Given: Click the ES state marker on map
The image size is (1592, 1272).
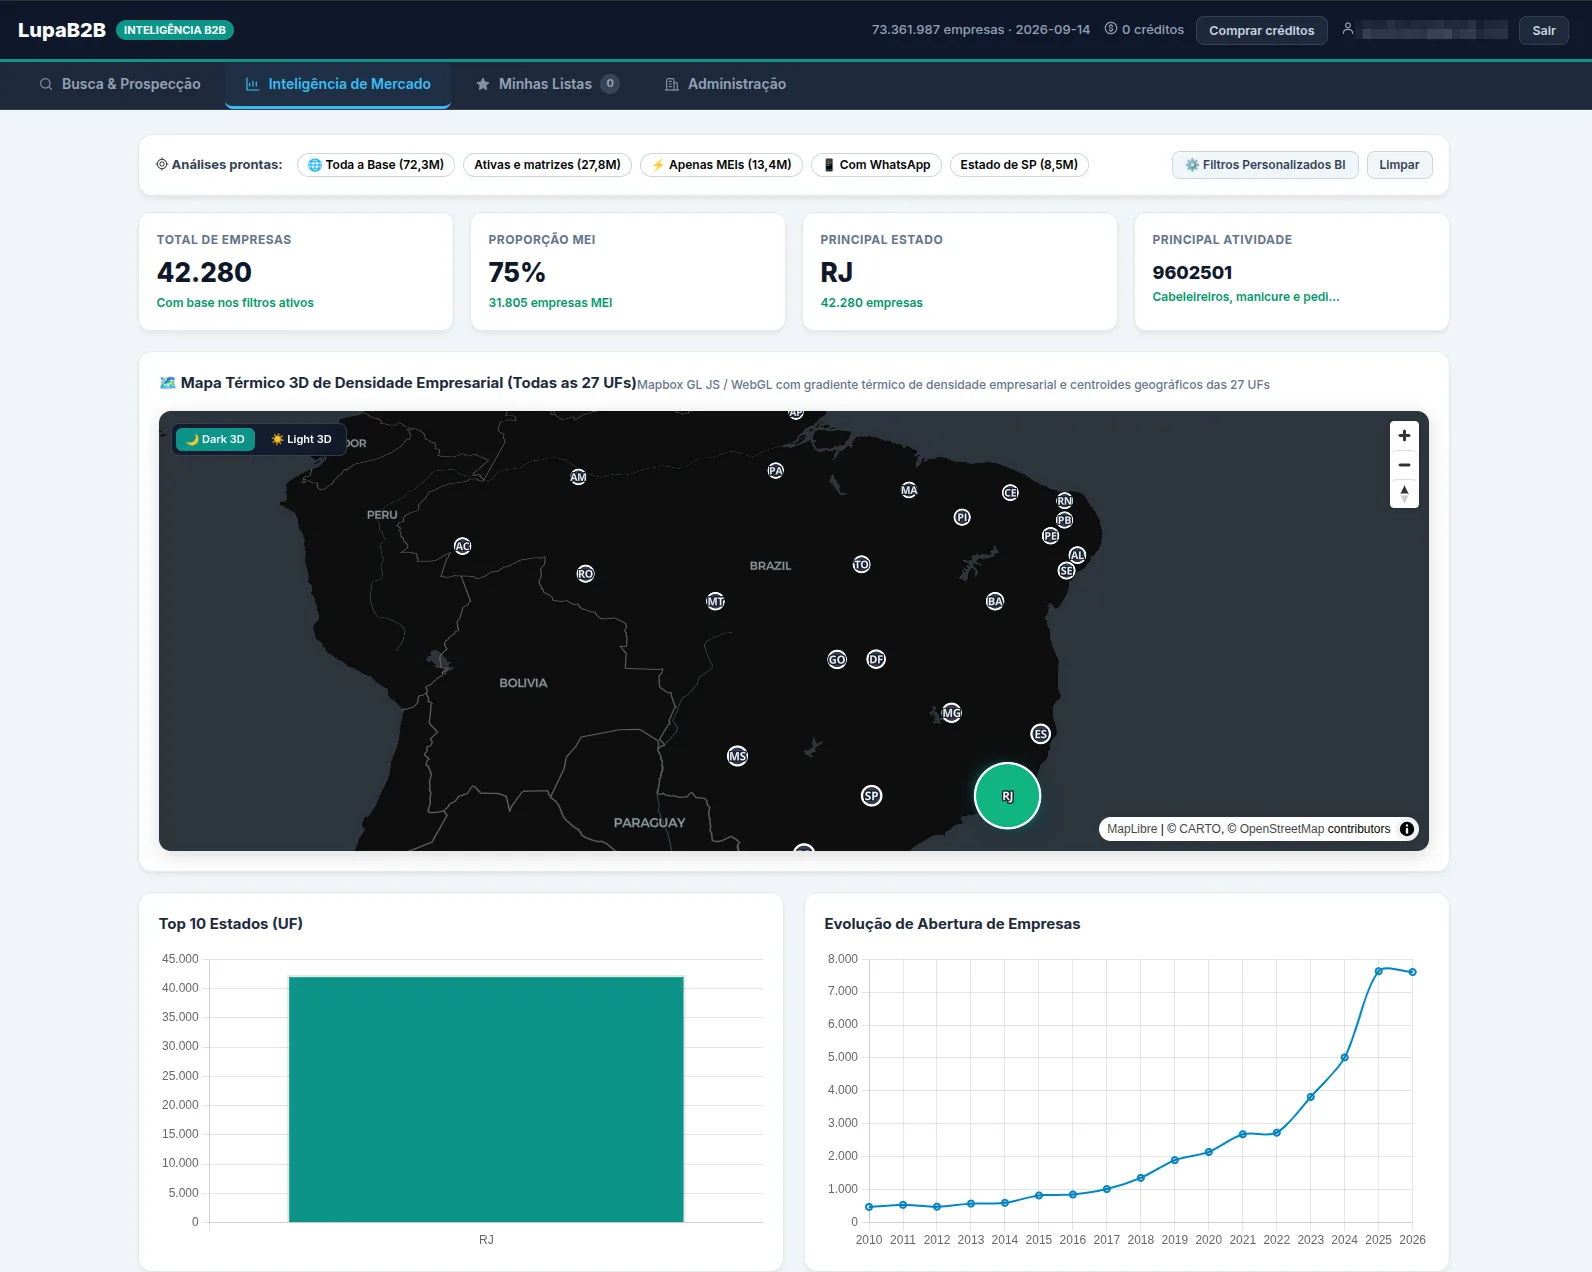Looking at the screenshot, I should [x=1040, y=734].
